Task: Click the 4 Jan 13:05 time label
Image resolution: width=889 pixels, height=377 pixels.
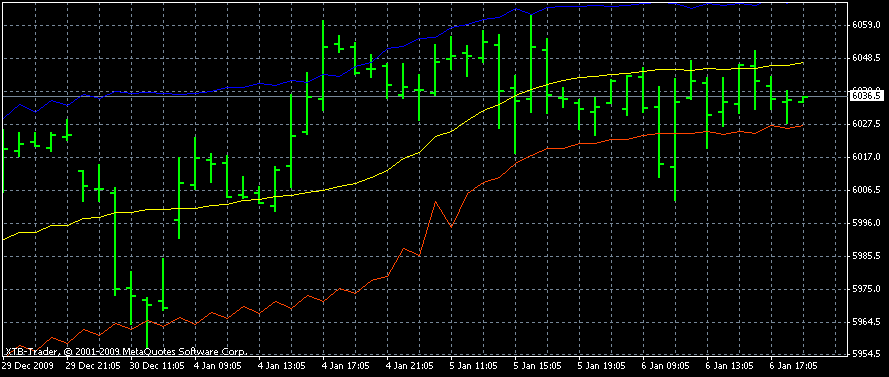Action: click(283, 366)
